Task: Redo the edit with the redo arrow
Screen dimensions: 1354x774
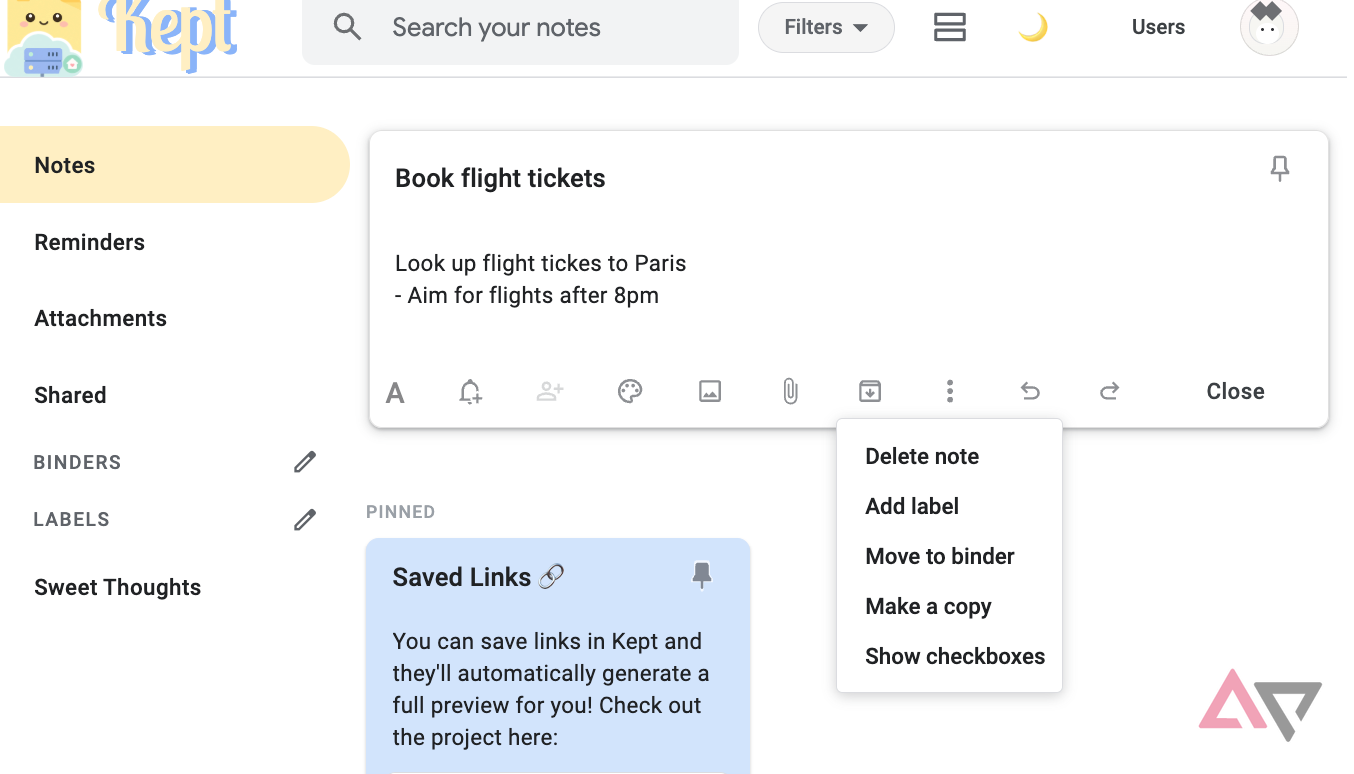Action: point(1109,391)
